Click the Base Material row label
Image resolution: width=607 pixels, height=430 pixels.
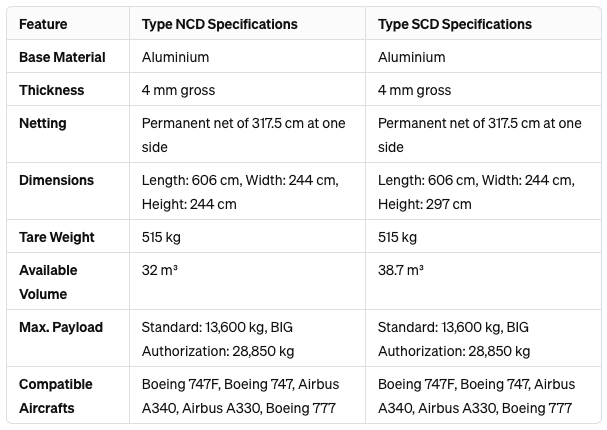coord(62,57)
